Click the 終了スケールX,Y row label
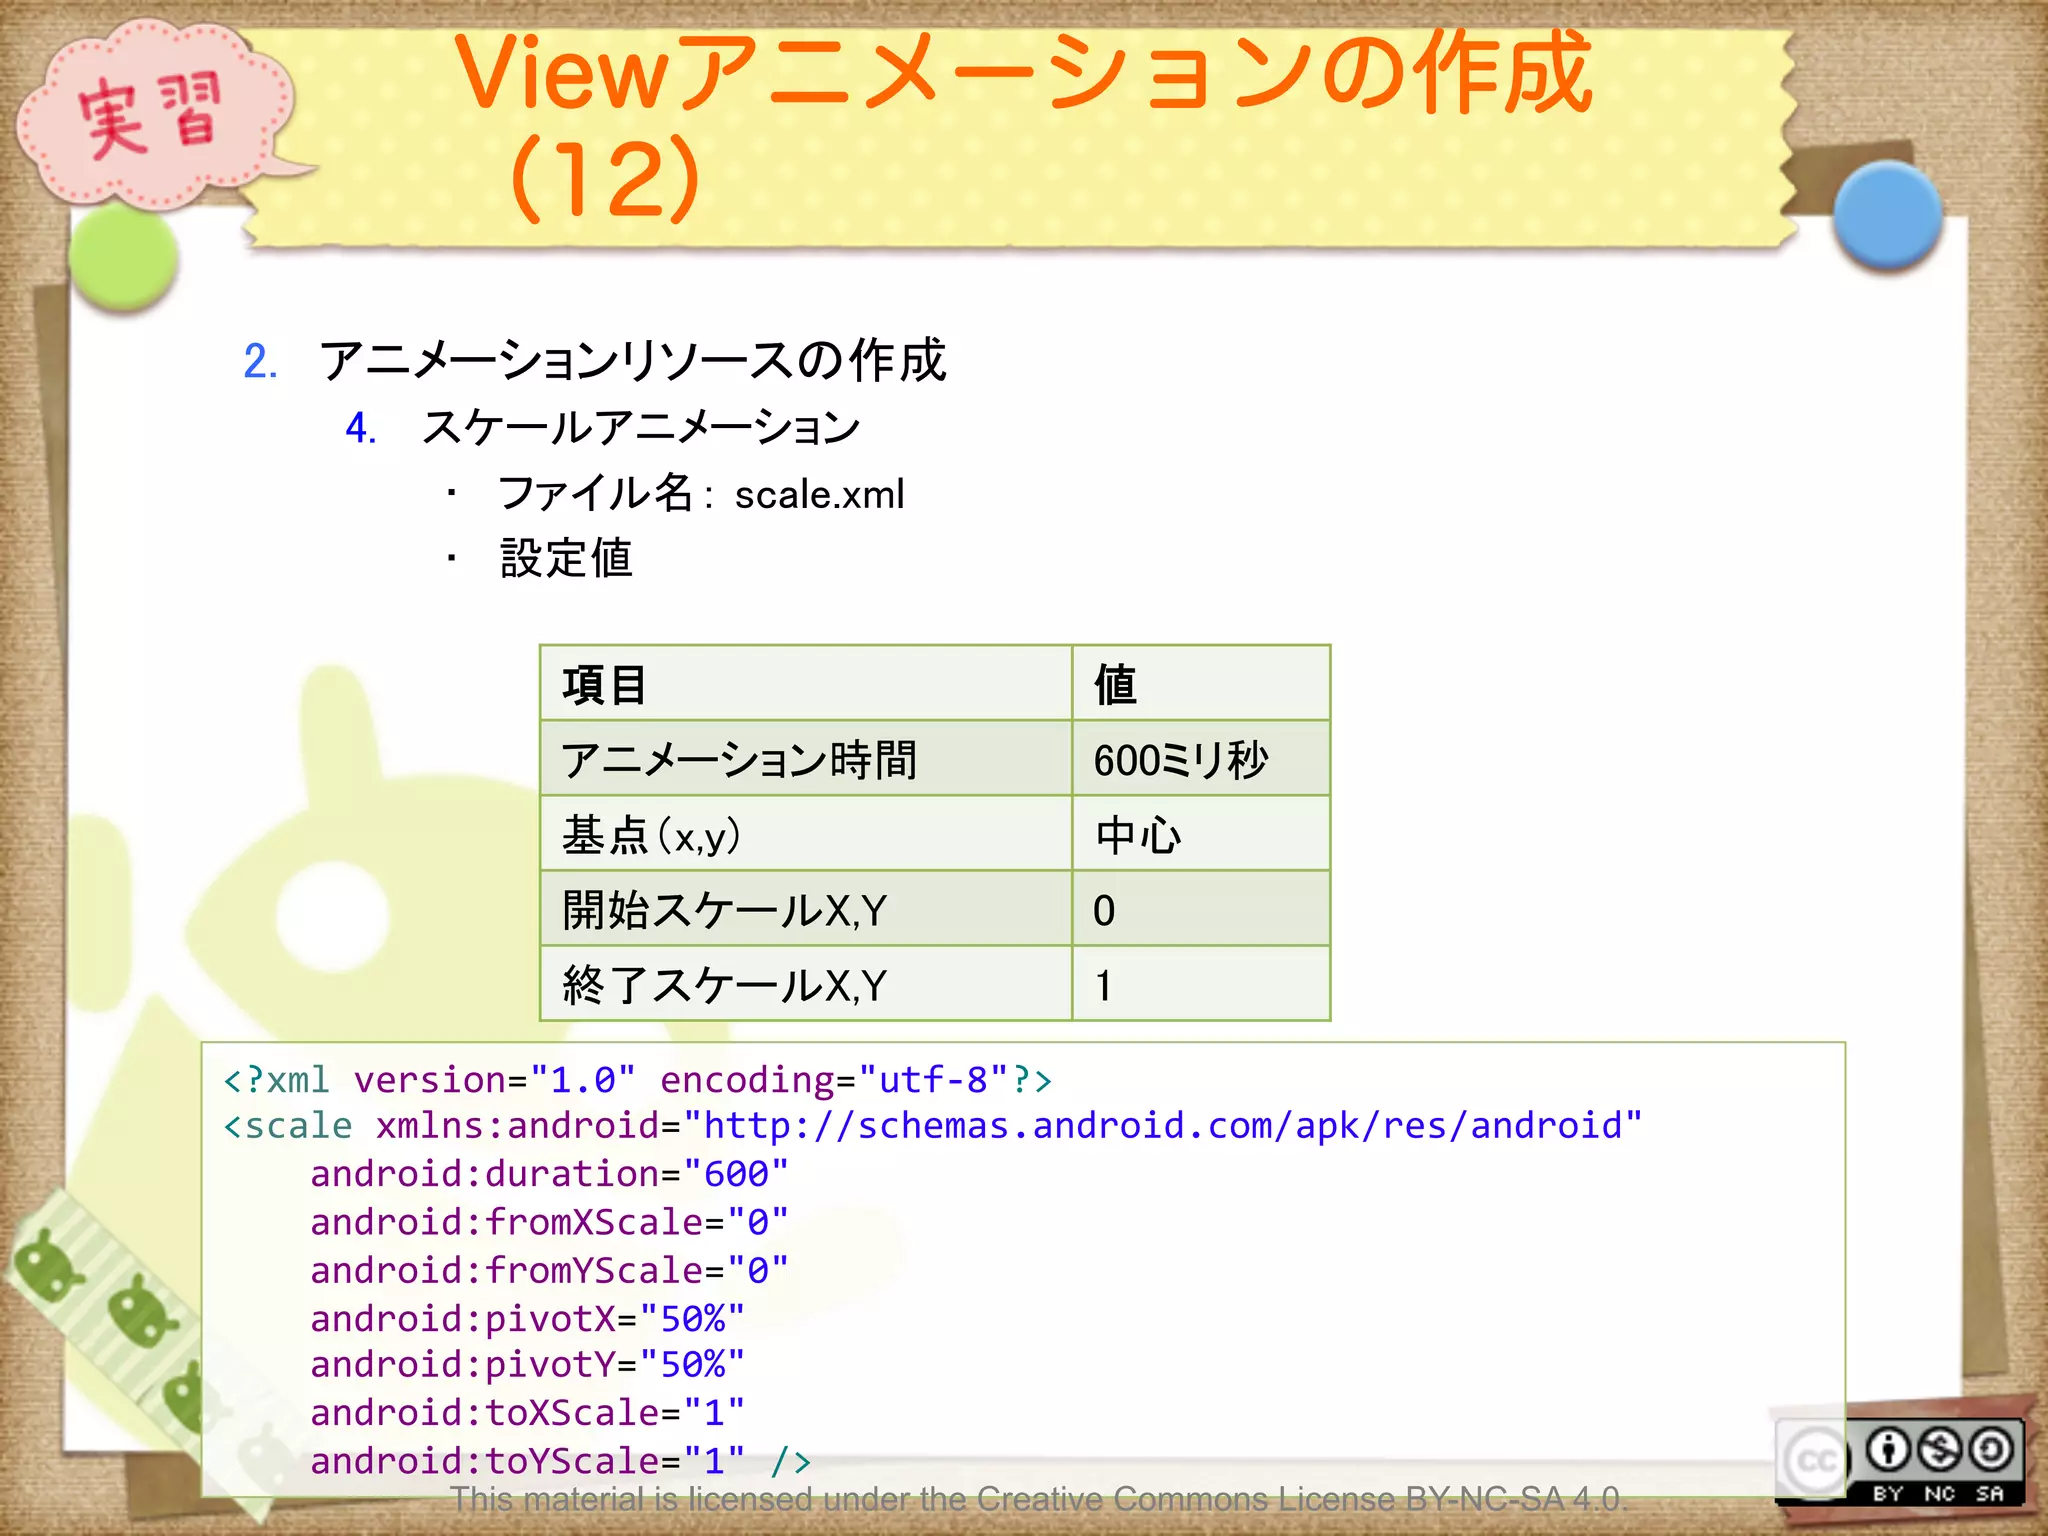This screenshot has height=1536, width=2048. (724, 986)
